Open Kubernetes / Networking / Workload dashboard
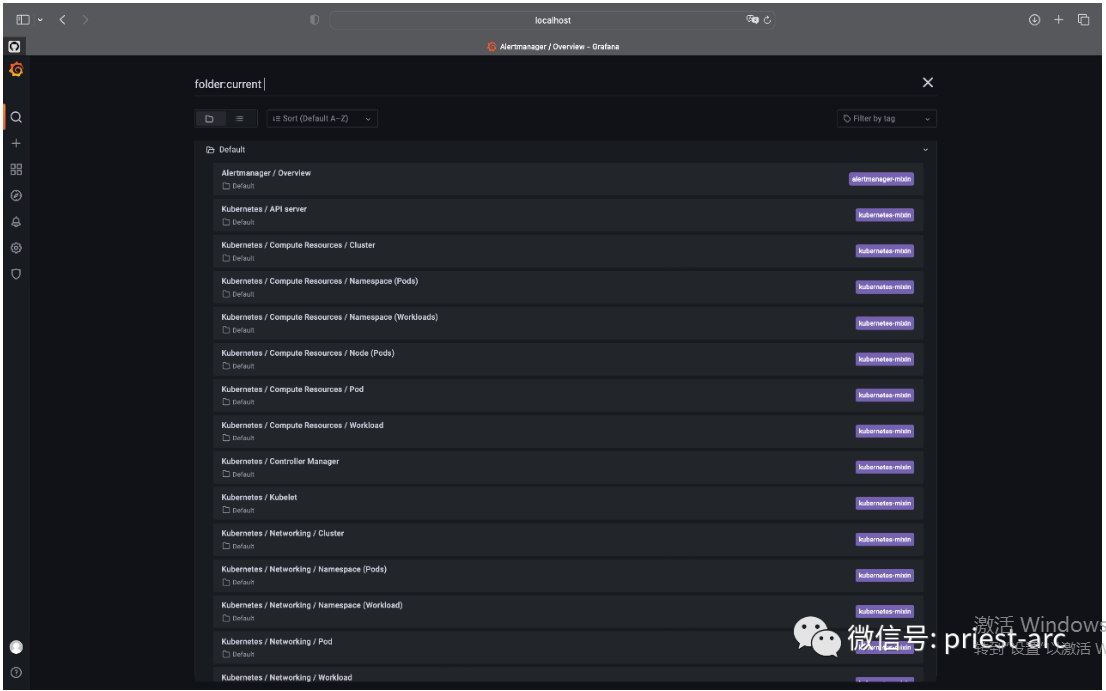Viewport: 1106px width, 691px height. [568, 675]
